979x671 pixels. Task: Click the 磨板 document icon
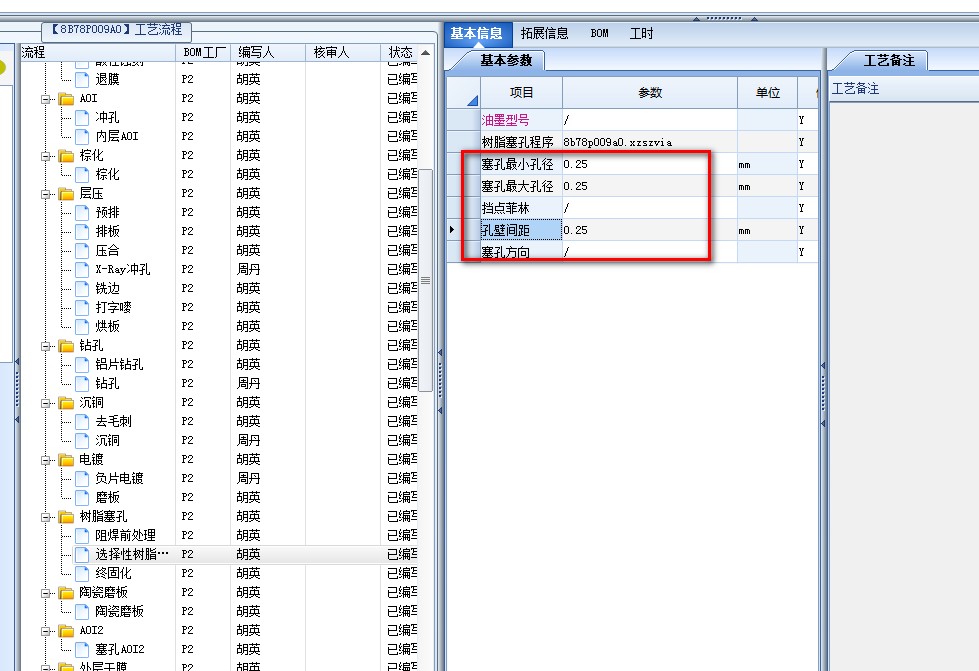click(82, 497)
